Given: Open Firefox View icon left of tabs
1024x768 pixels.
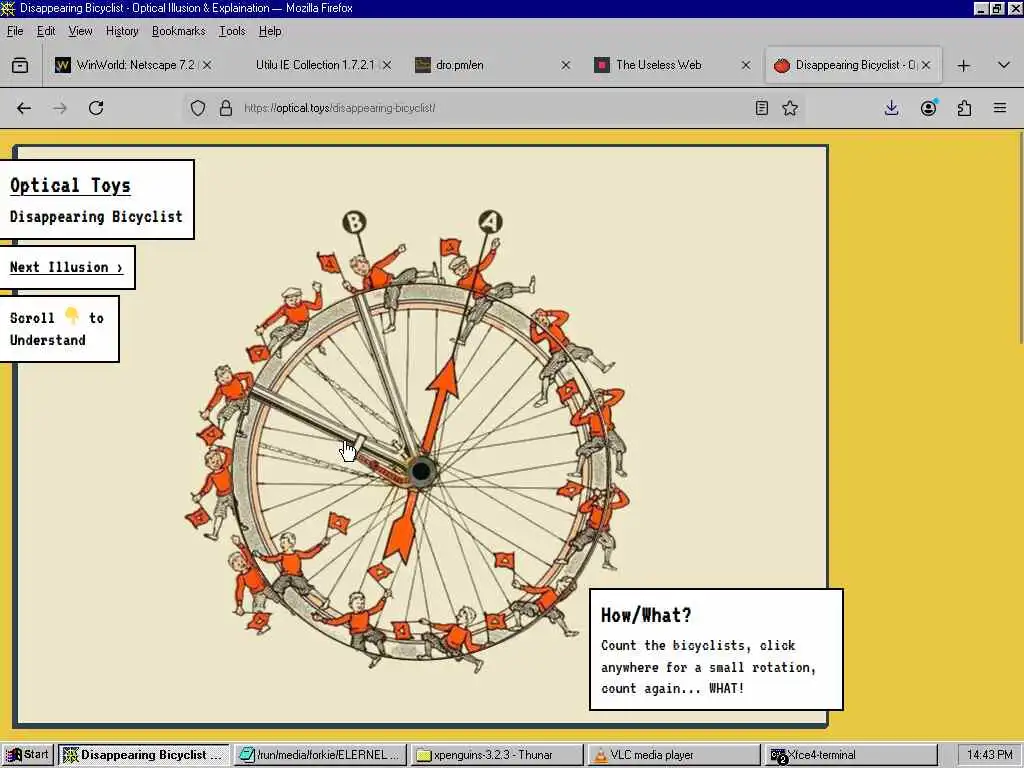Looking at the screenshot, I should pos(20,65).
